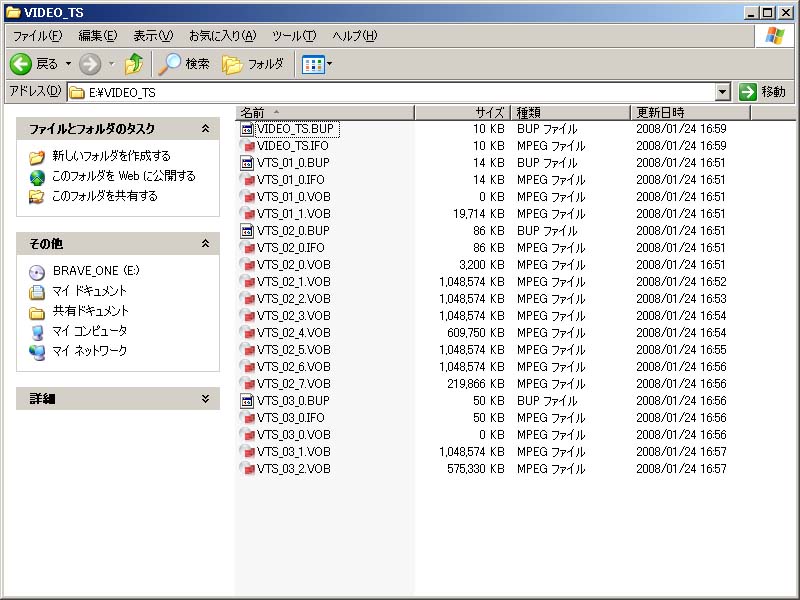Open the お気に入り(A) menu
Screen dimensions: 800x600
[222, 36]
